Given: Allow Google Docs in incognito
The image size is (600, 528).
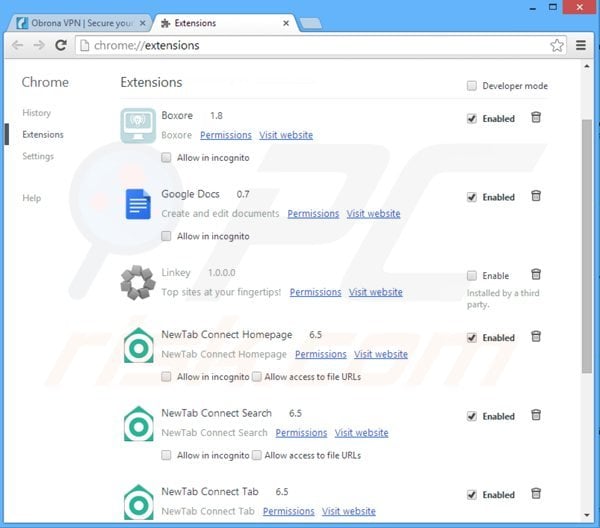Looking at the screenshot, I should coord(166,236).
